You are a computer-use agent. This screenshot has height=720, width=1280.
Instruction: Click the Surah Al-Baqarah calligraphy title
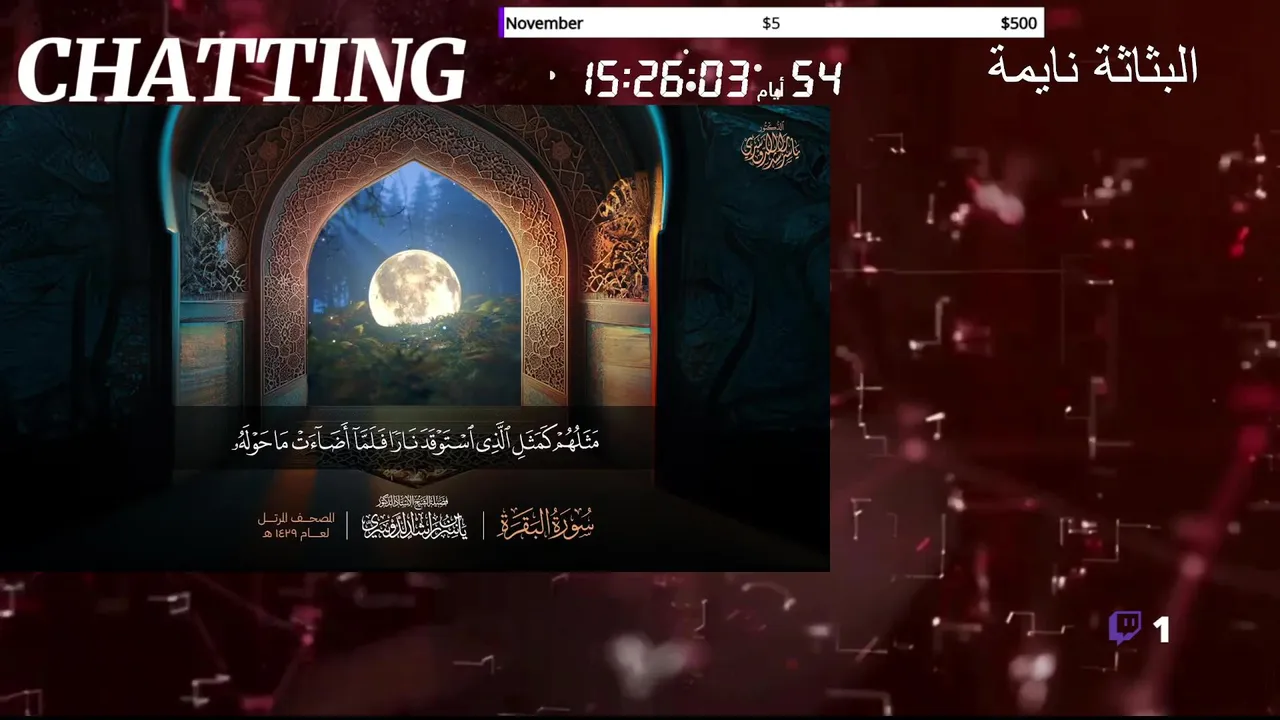pos(546,523)
